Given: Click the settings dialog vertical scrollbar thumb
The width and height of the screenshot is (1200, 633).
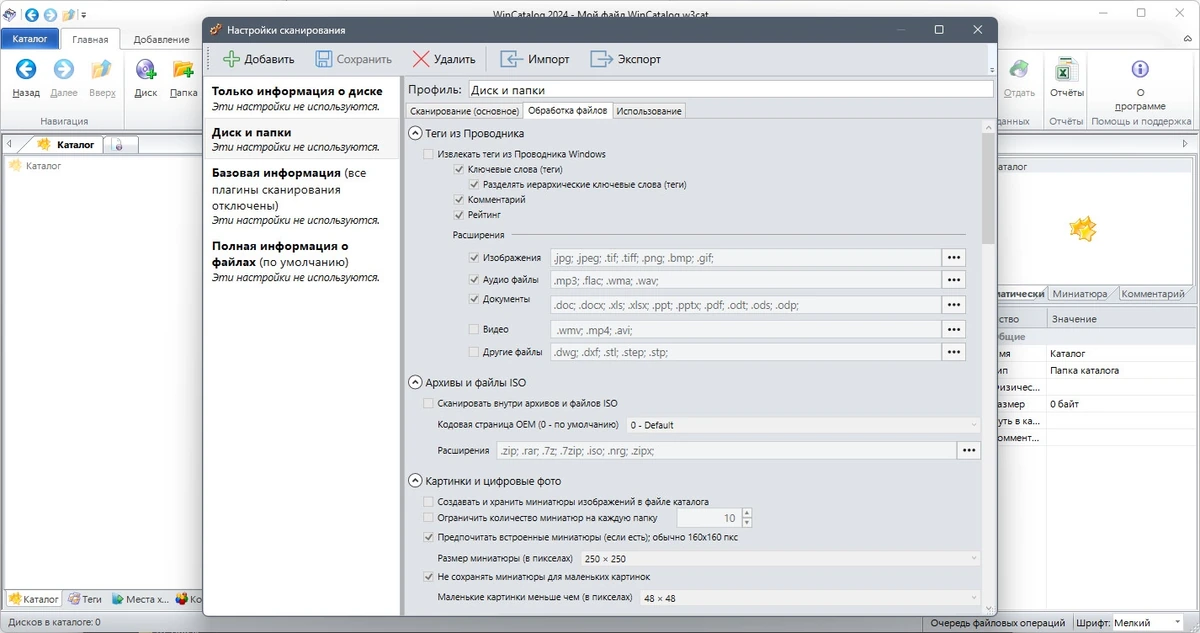Looking at the screenshot, I should pyautogui.click(x=988, y=190).
